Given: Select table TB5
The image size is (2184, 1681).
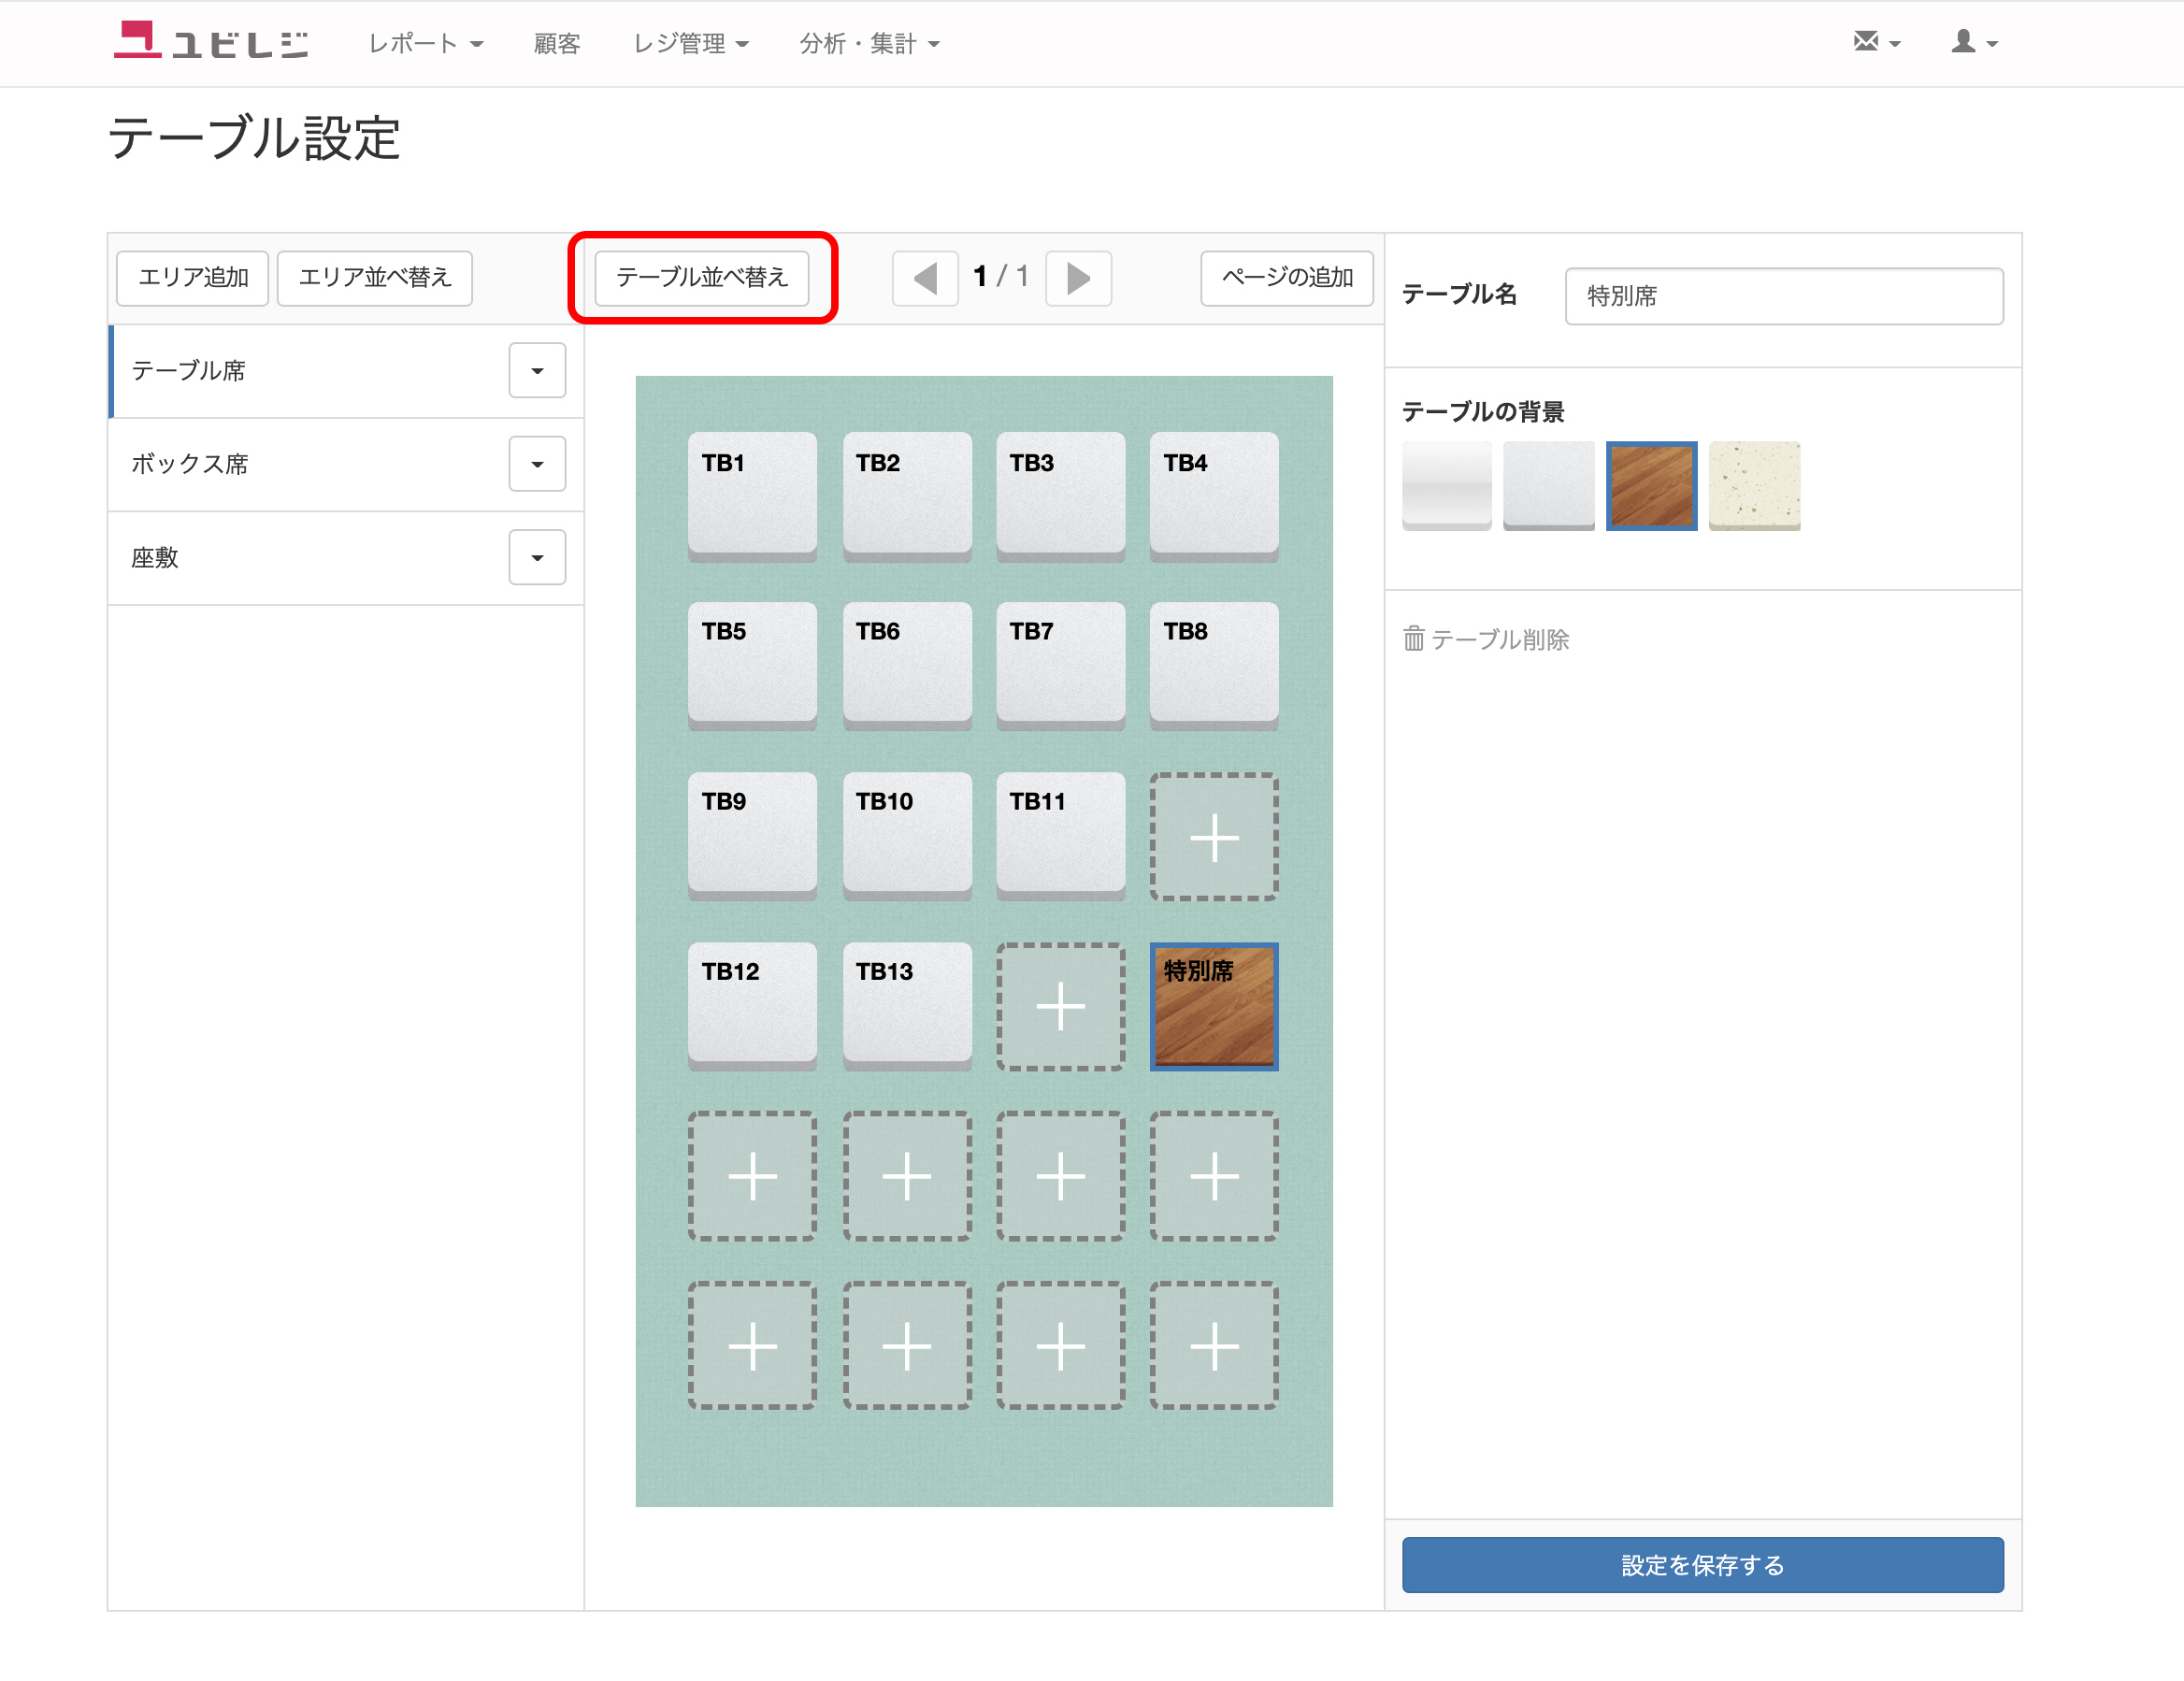Looking at the screenshot, I should tap(752, 665).
